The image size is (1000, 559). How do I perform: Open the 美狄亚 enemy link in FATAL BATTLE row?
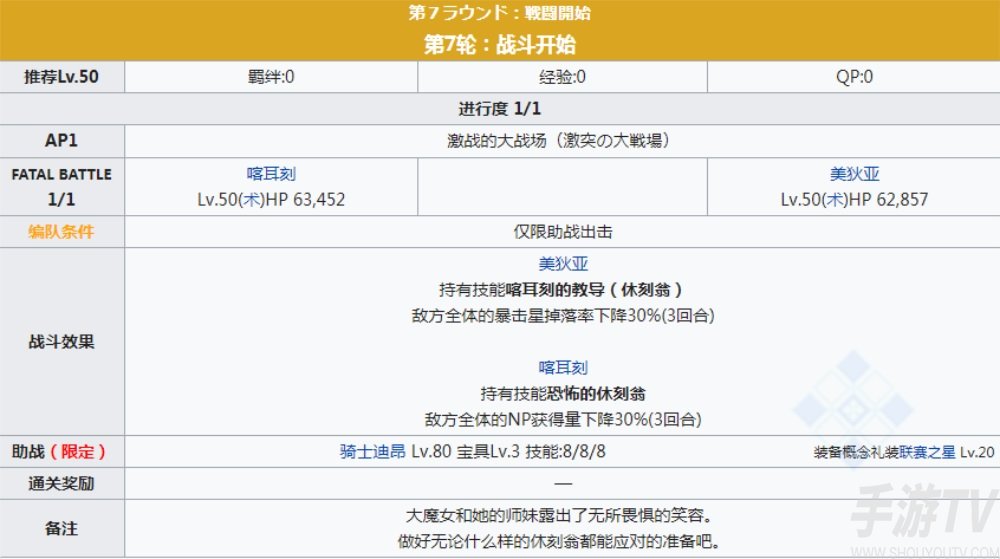coord(854,174)
